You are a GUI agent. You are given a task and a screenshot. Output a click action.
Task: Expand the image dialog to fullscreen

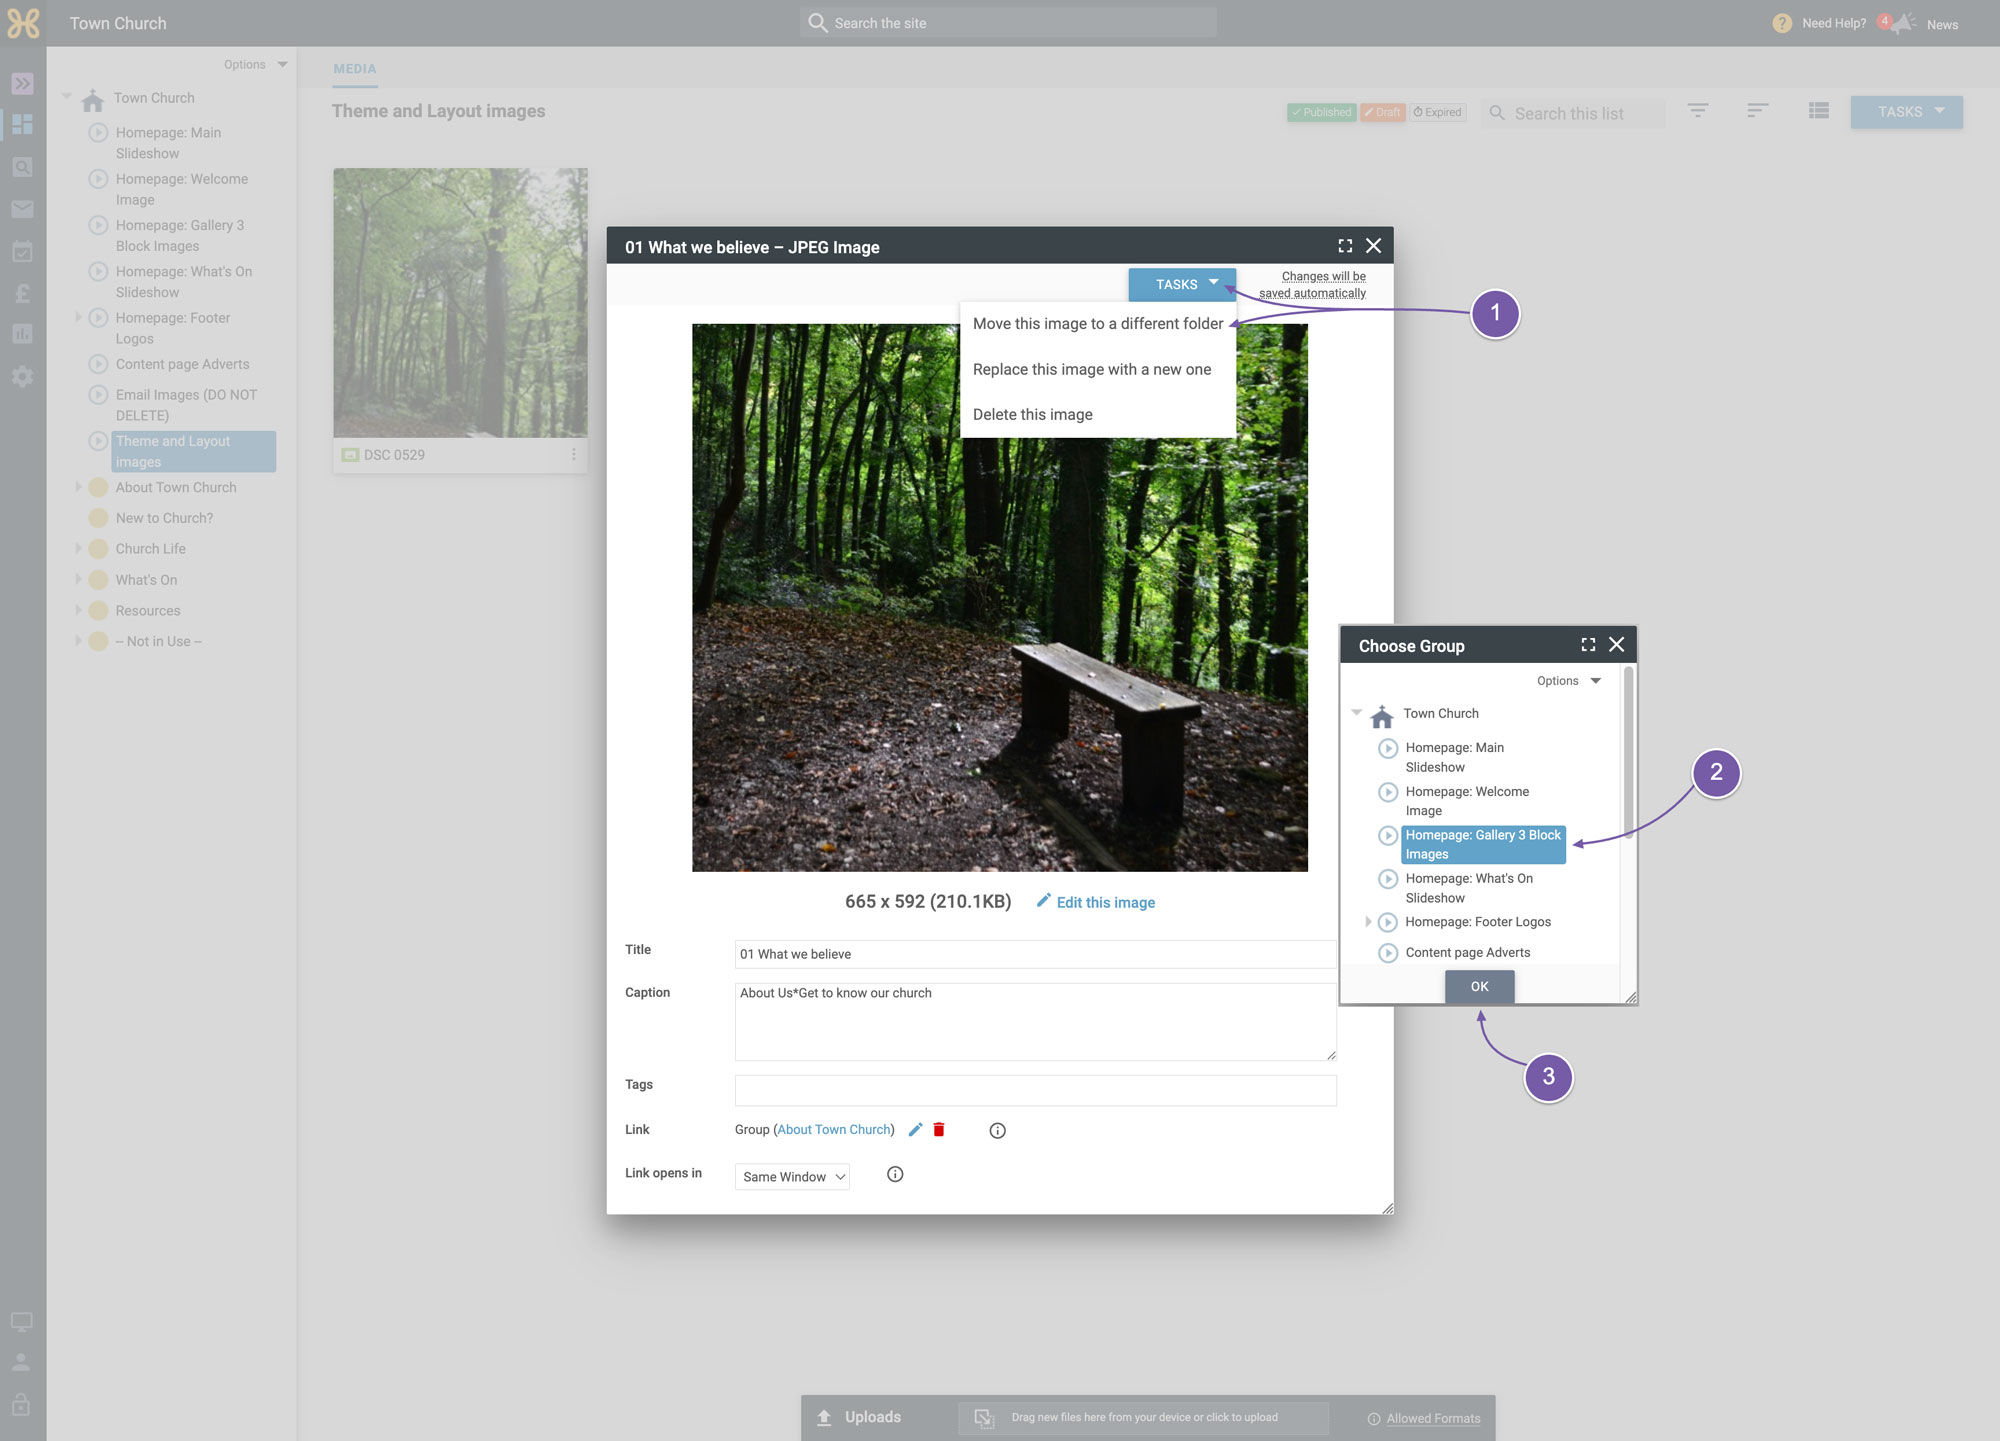[1345, 246]
